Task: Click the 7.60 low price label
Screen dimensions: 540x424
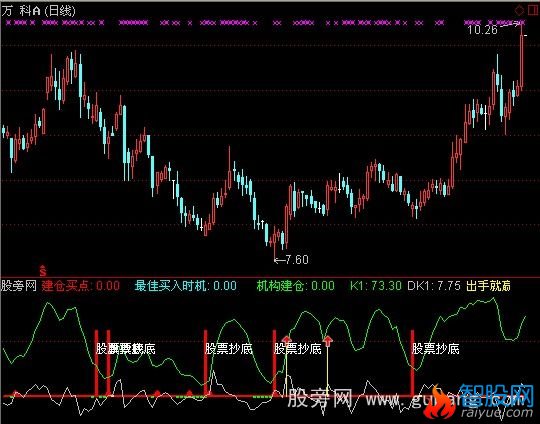Action: tap(297, 259)
